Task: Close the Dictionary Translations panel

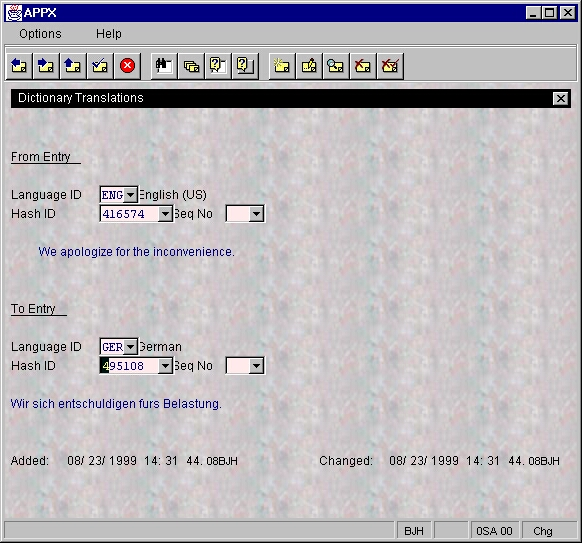Action: pyautogui.click(x=560, y=98)
